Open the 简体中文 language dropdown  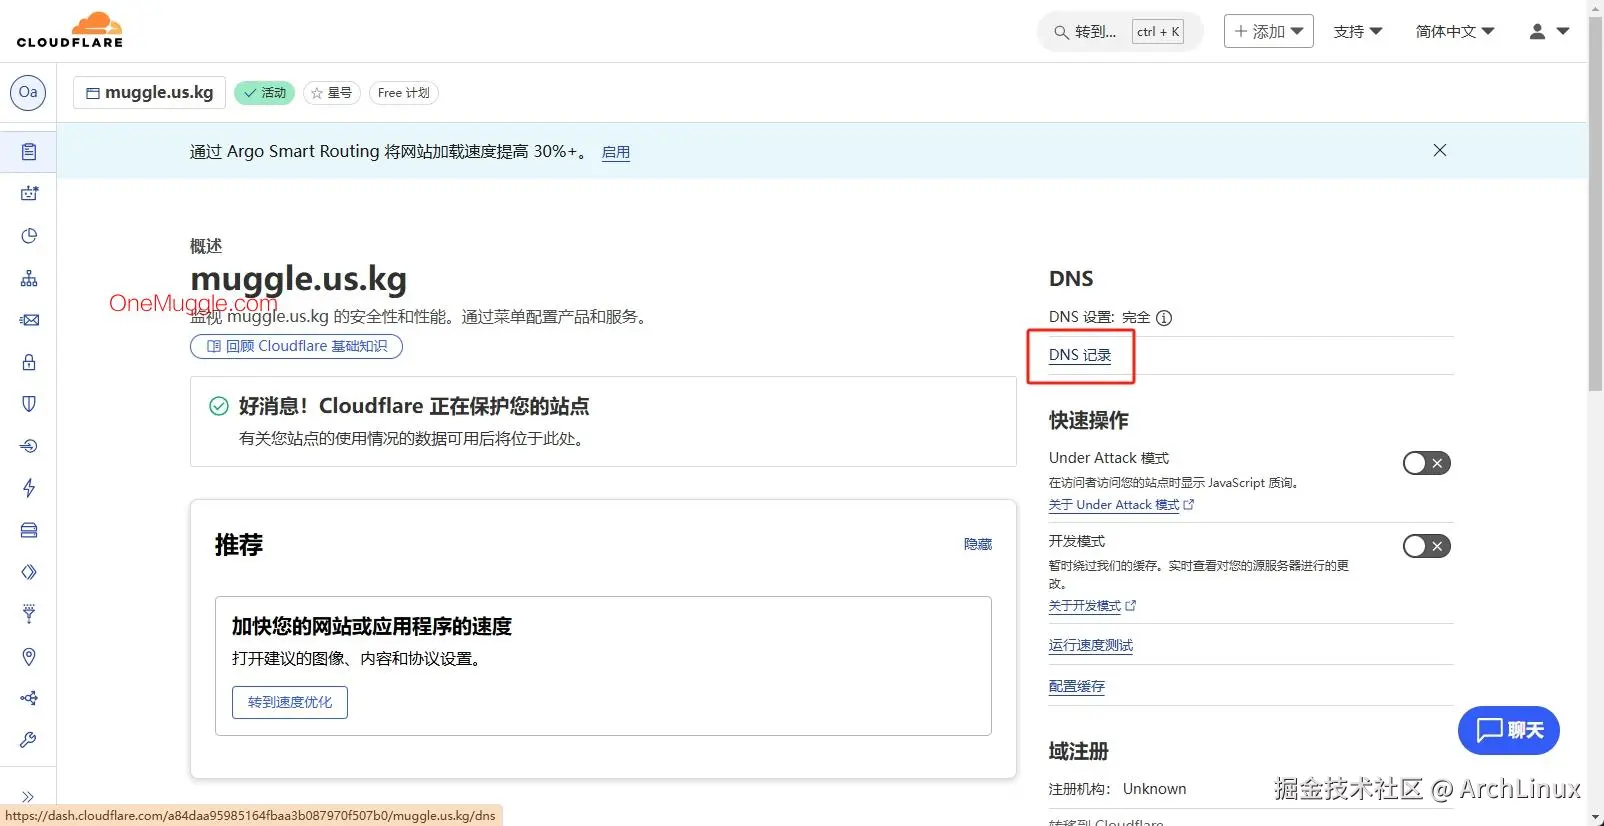[x=1454, y=31]
